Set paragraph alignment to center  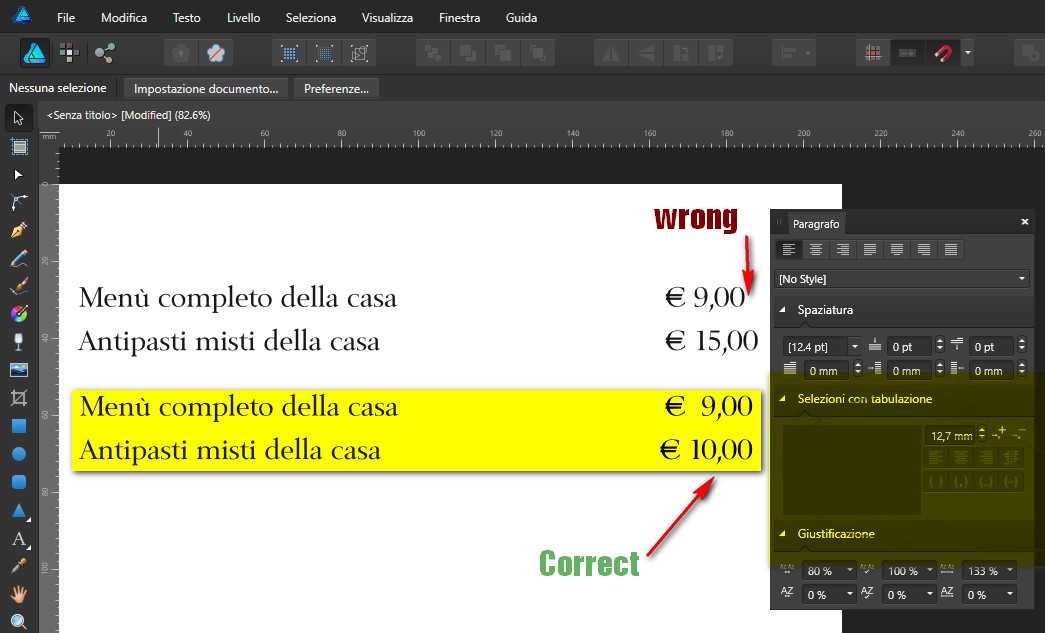point(816,250)
